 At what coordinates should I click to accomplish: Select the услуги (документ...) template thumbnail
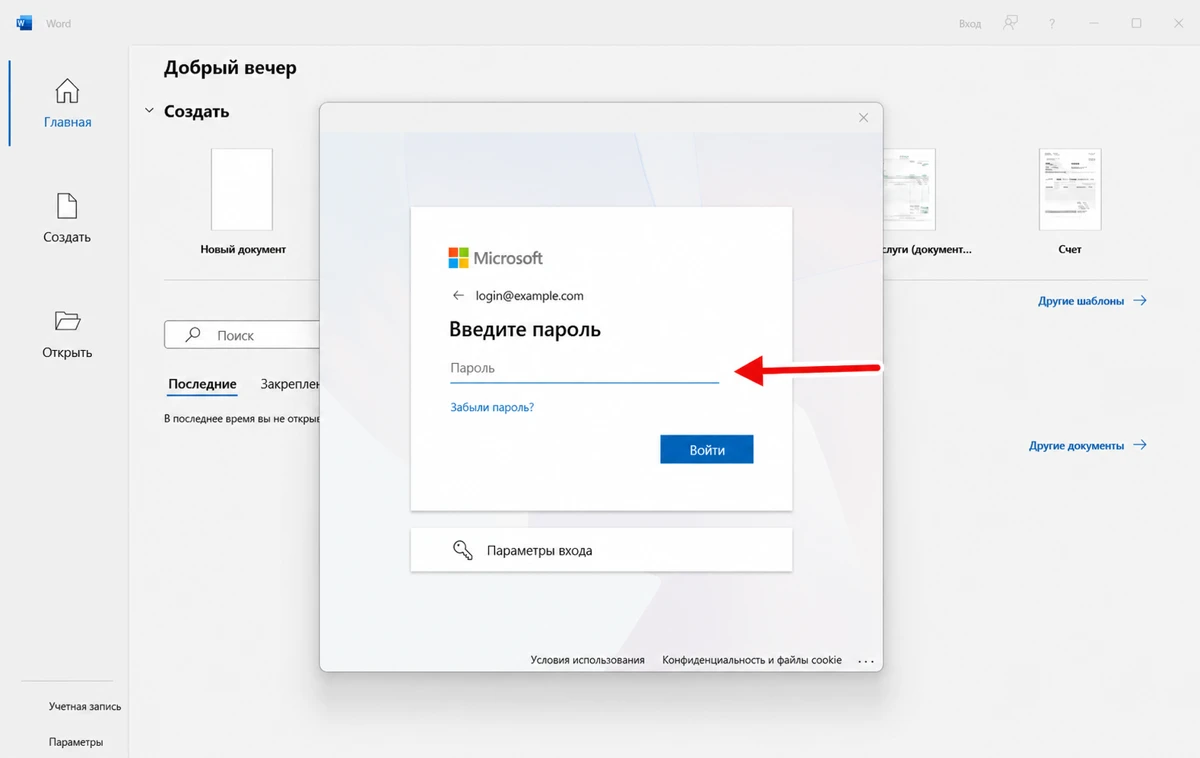908,189
